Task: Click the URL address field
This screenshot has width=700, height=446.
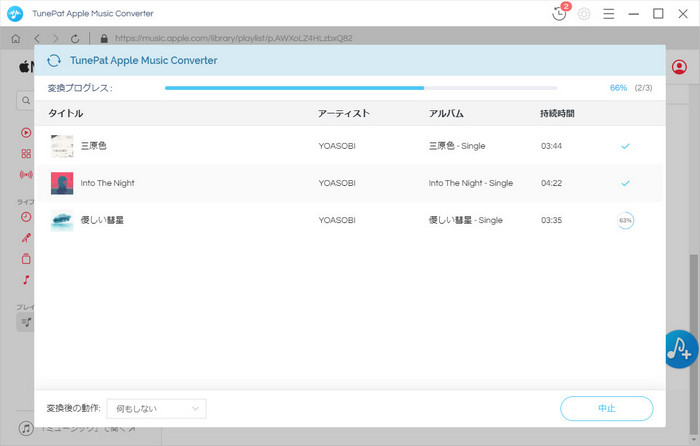Action: [233, 38]
